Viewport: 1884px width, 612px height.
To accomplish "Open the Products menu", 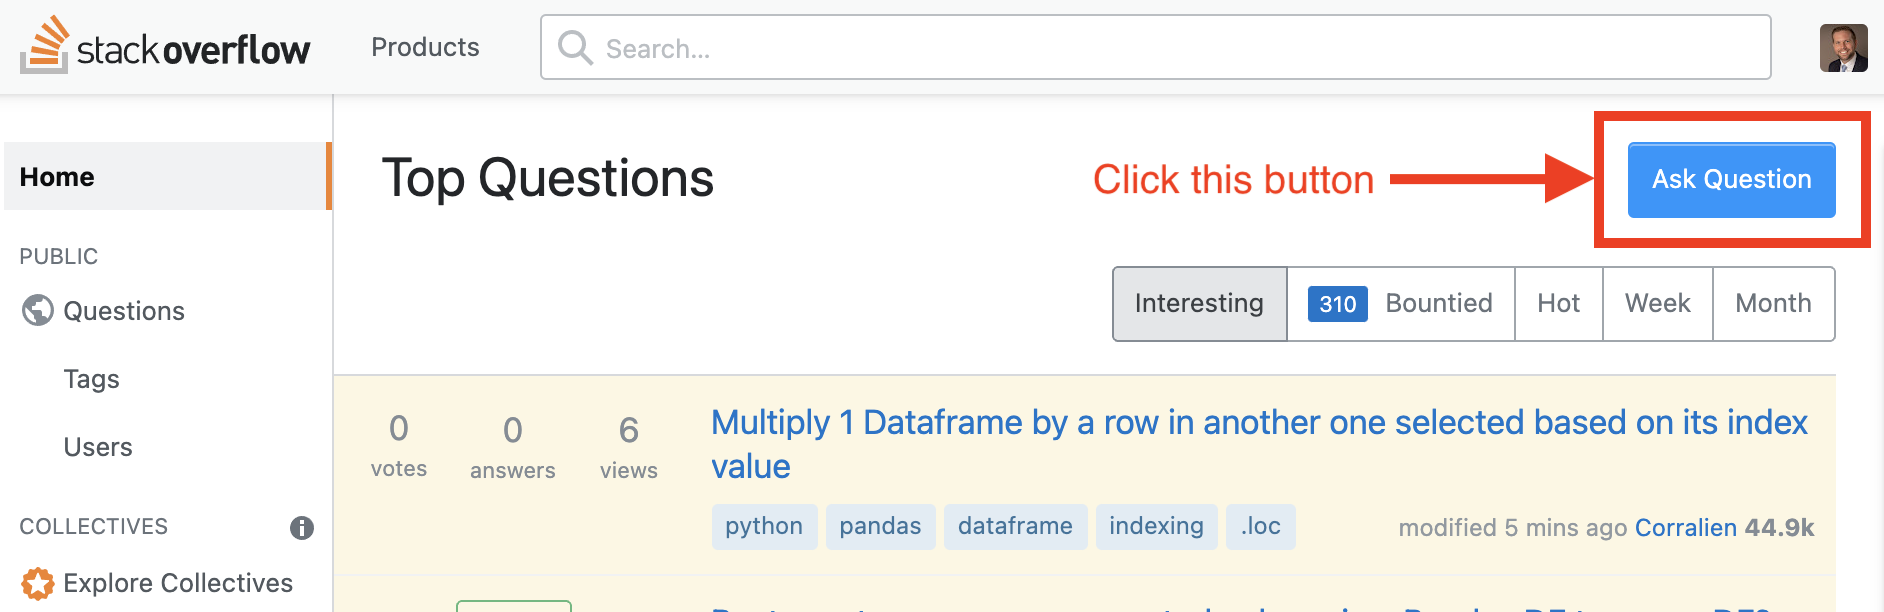I will point(425,47).
